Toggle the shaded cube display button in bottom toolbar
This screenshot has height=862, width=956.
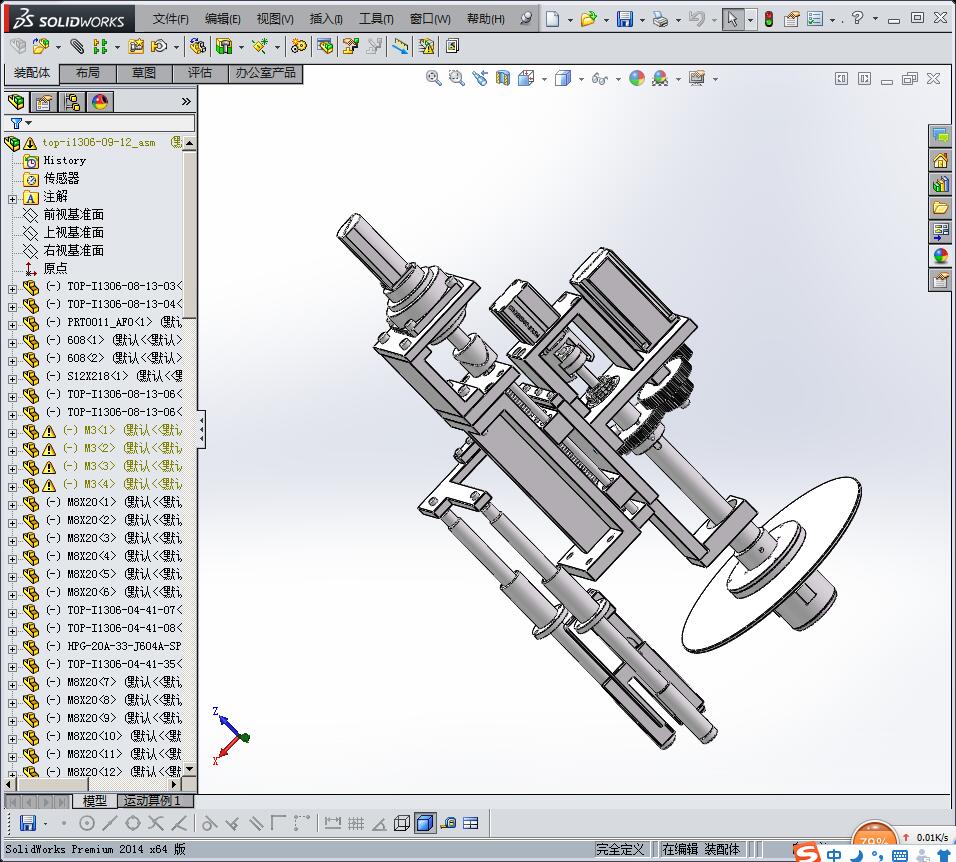[x=425, y=823]
